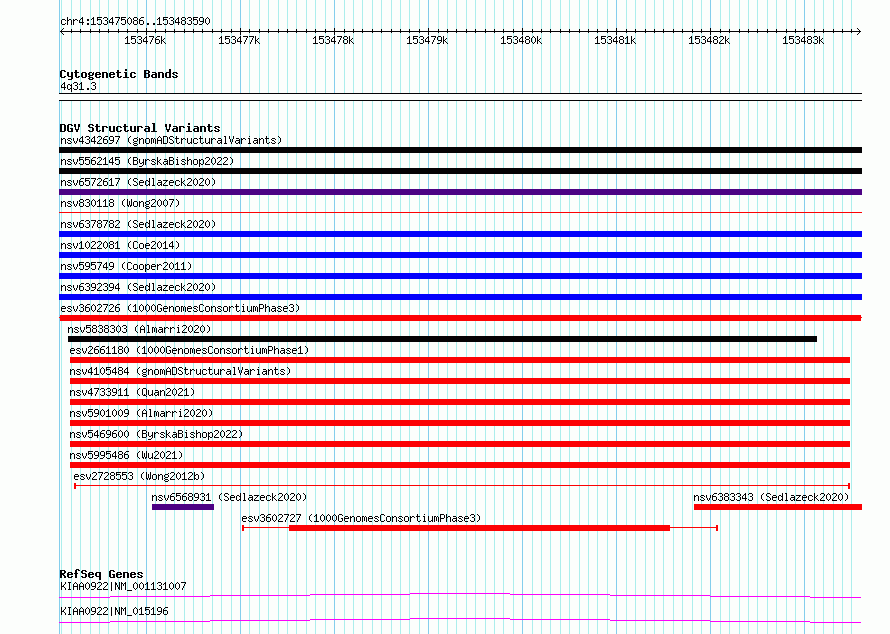The width and height of the screenshot is (890, 634).
Task: Click nsv5838303 Almarri2020 variant label
Action: pyautogui.click(x=139, y=329)
